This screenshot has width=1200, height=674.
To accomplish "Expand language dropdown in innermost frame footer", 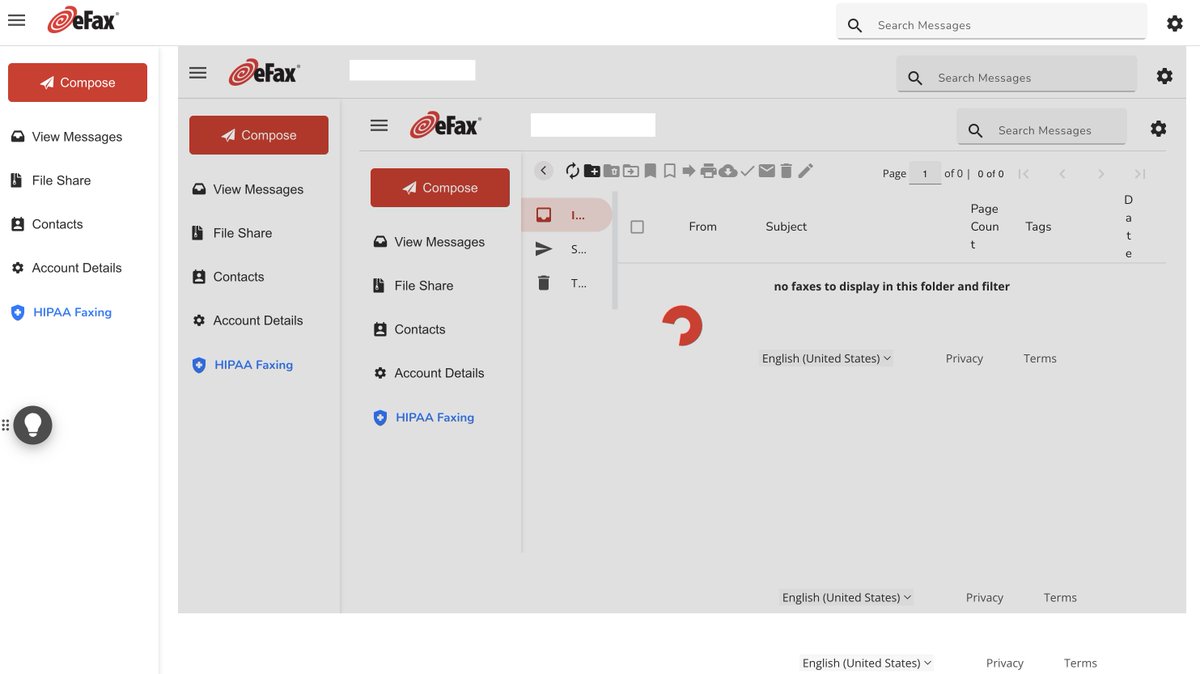I will [826, 358].
